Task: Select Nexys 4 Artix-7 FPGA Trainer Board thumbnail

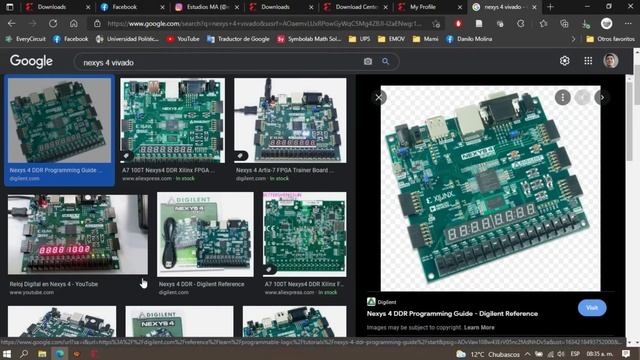Action: pos(290,120)
